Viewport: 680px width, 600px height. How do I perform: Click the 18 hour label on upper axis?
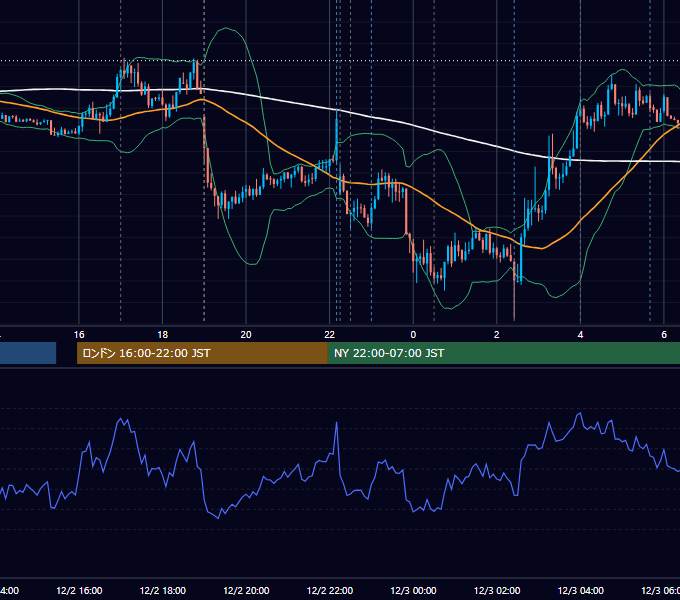[x=163, y=335]
